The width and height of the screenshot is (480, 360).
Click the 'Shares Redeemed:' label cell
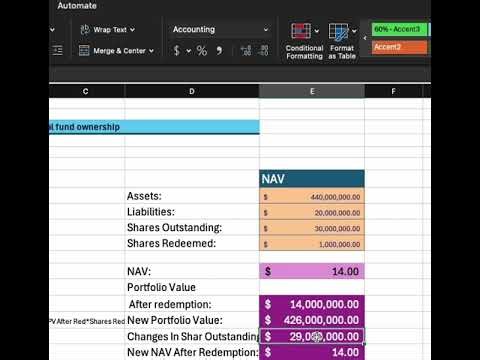tap(192, 243)
